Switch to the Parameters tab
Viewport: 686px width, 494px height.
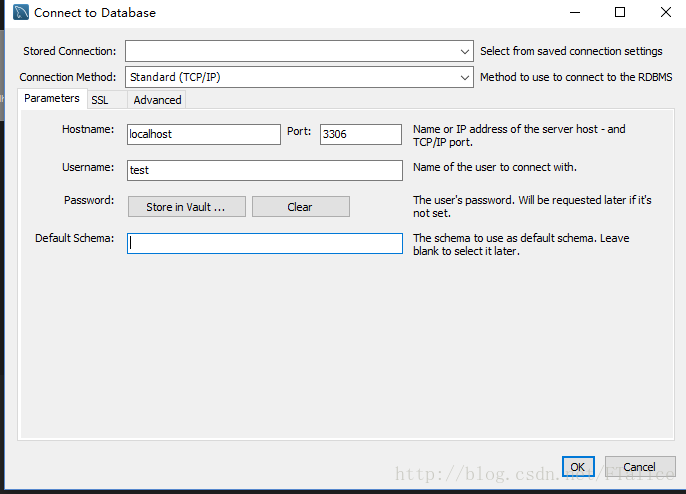[x=52, y=98]
